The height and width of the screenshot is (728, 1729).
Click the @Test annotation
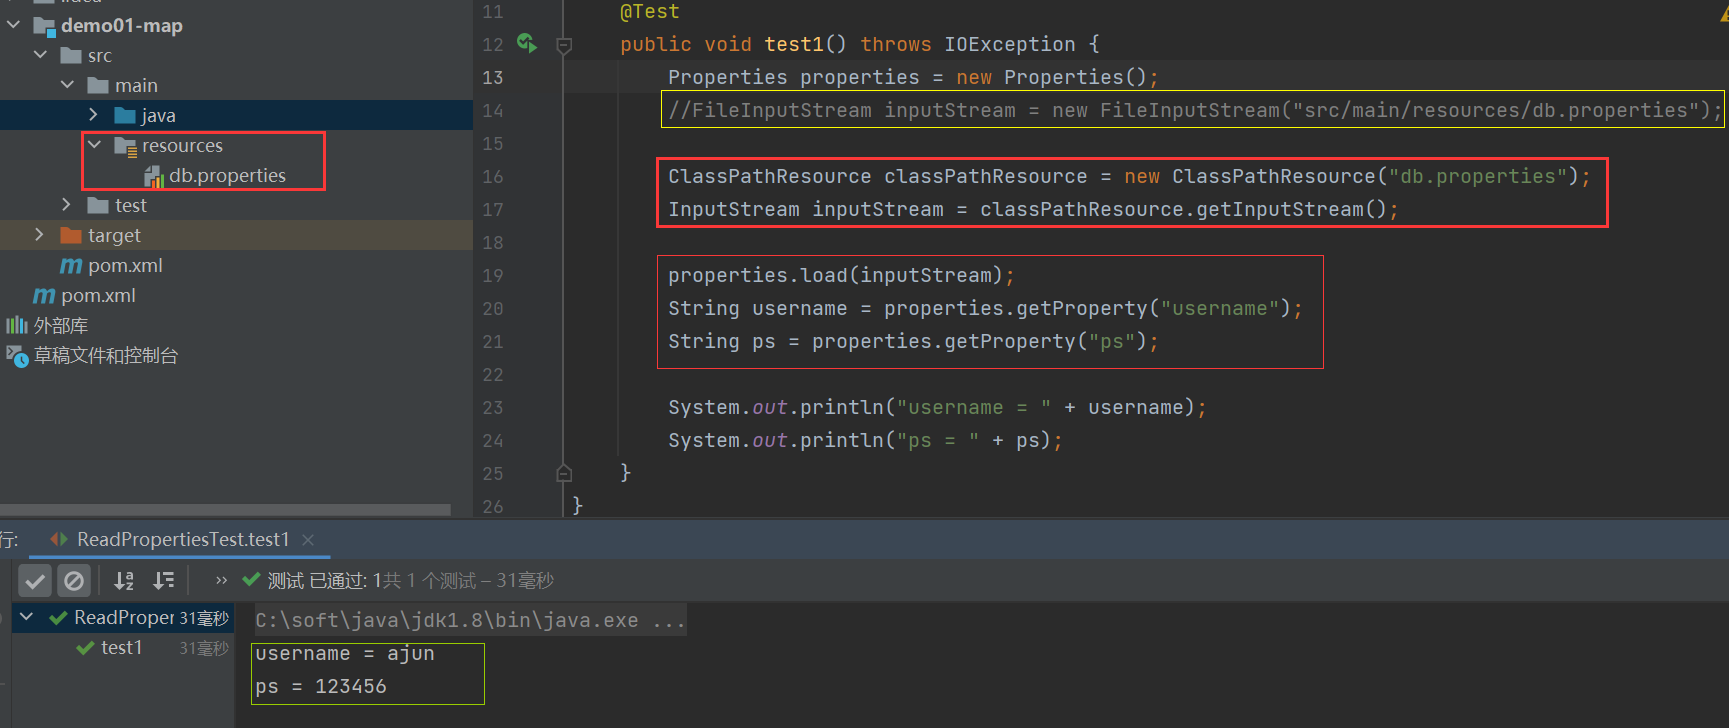tap(649, 12)
